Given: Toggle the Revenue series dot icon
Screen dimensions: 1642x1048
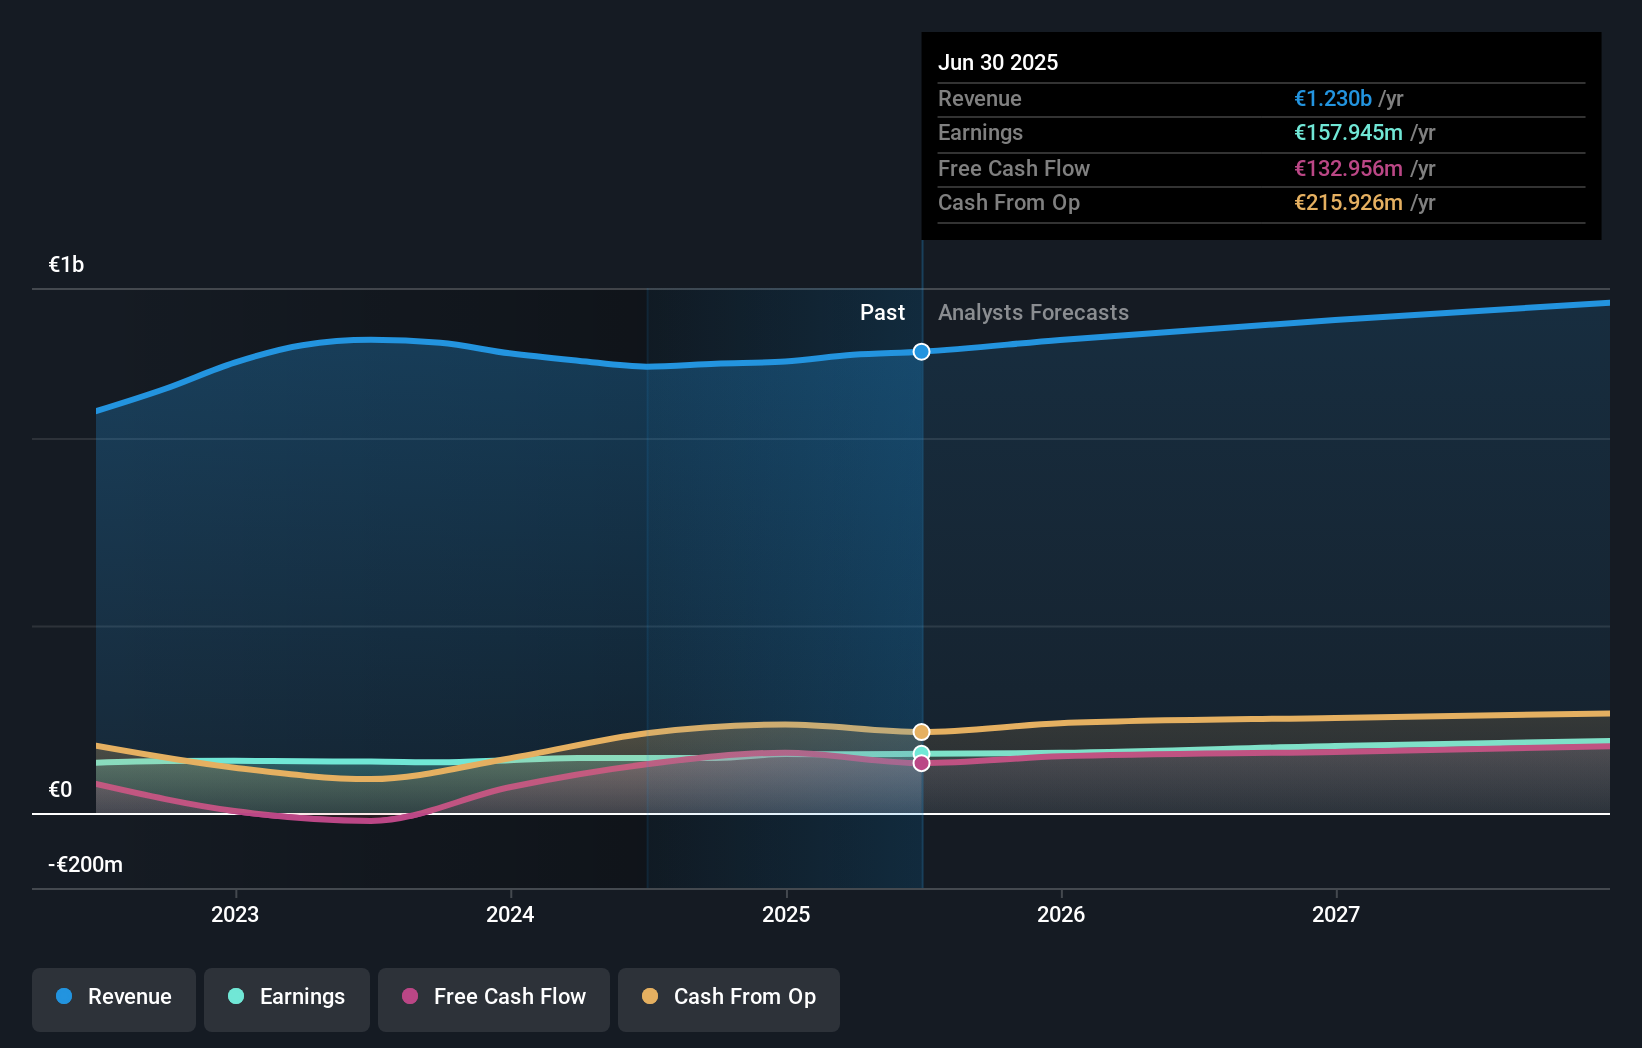Looking at the screenshot, I should [x=63, y=996].
